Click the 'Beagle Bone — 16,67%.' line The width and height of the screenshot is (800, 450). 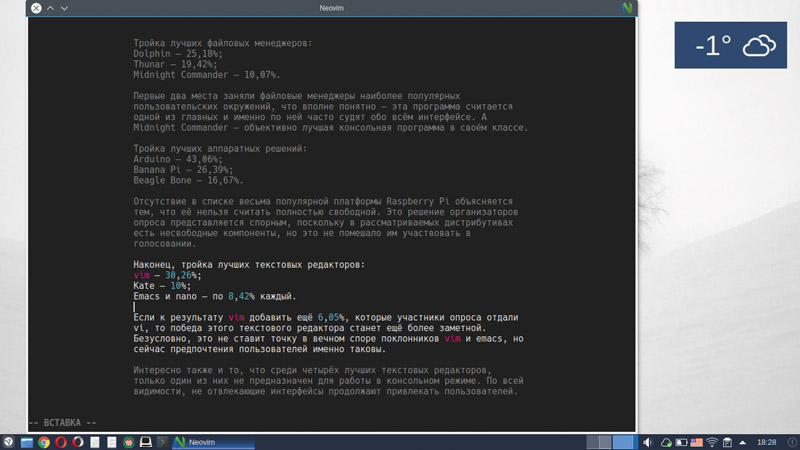click(188, 181)
